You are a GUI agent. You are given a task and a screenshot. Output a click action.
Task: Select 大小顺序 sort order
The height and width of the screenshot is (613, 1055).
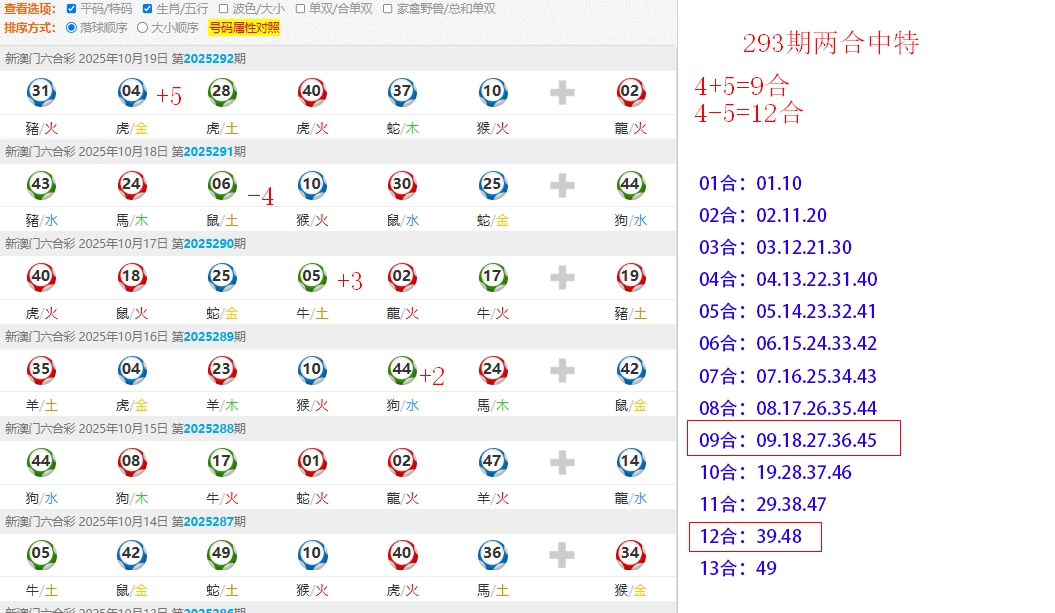click(142, 28)
